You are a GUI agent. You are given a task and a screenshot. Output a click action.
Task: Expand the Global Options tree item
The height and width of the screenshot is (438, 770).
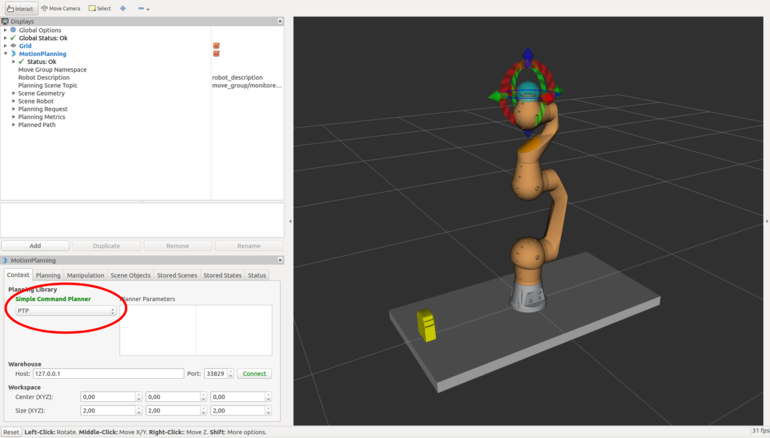[x=6, y=30]
